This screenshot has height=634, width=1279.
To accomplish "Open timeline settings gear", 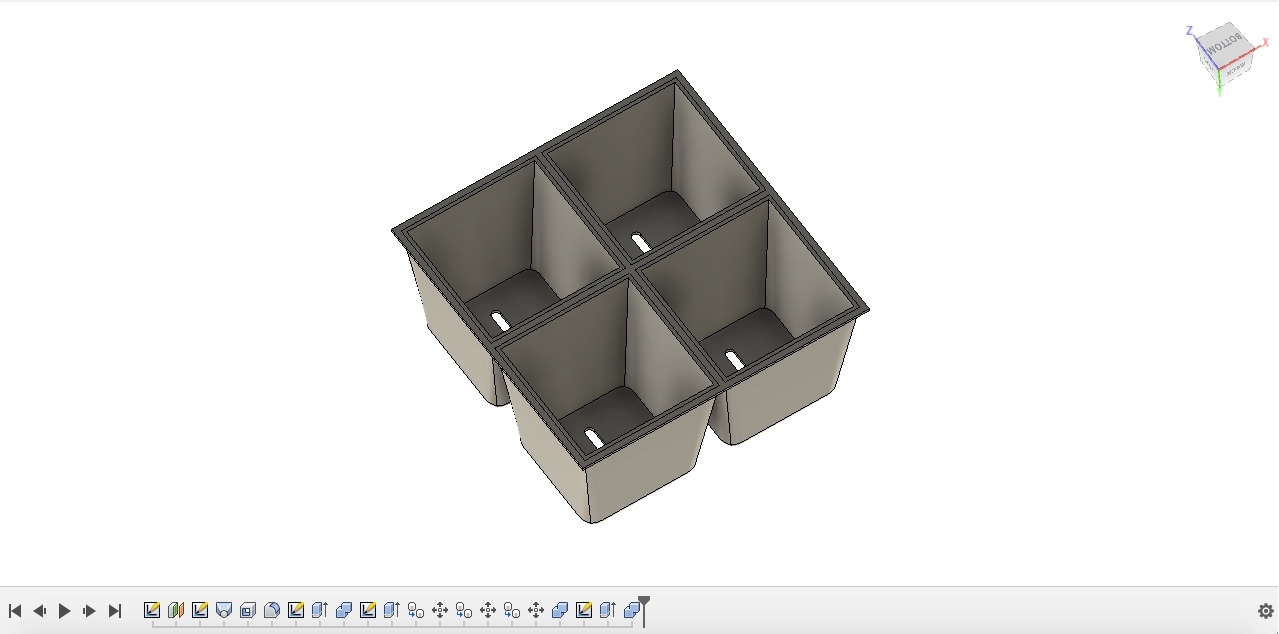I will (1266, 611).
